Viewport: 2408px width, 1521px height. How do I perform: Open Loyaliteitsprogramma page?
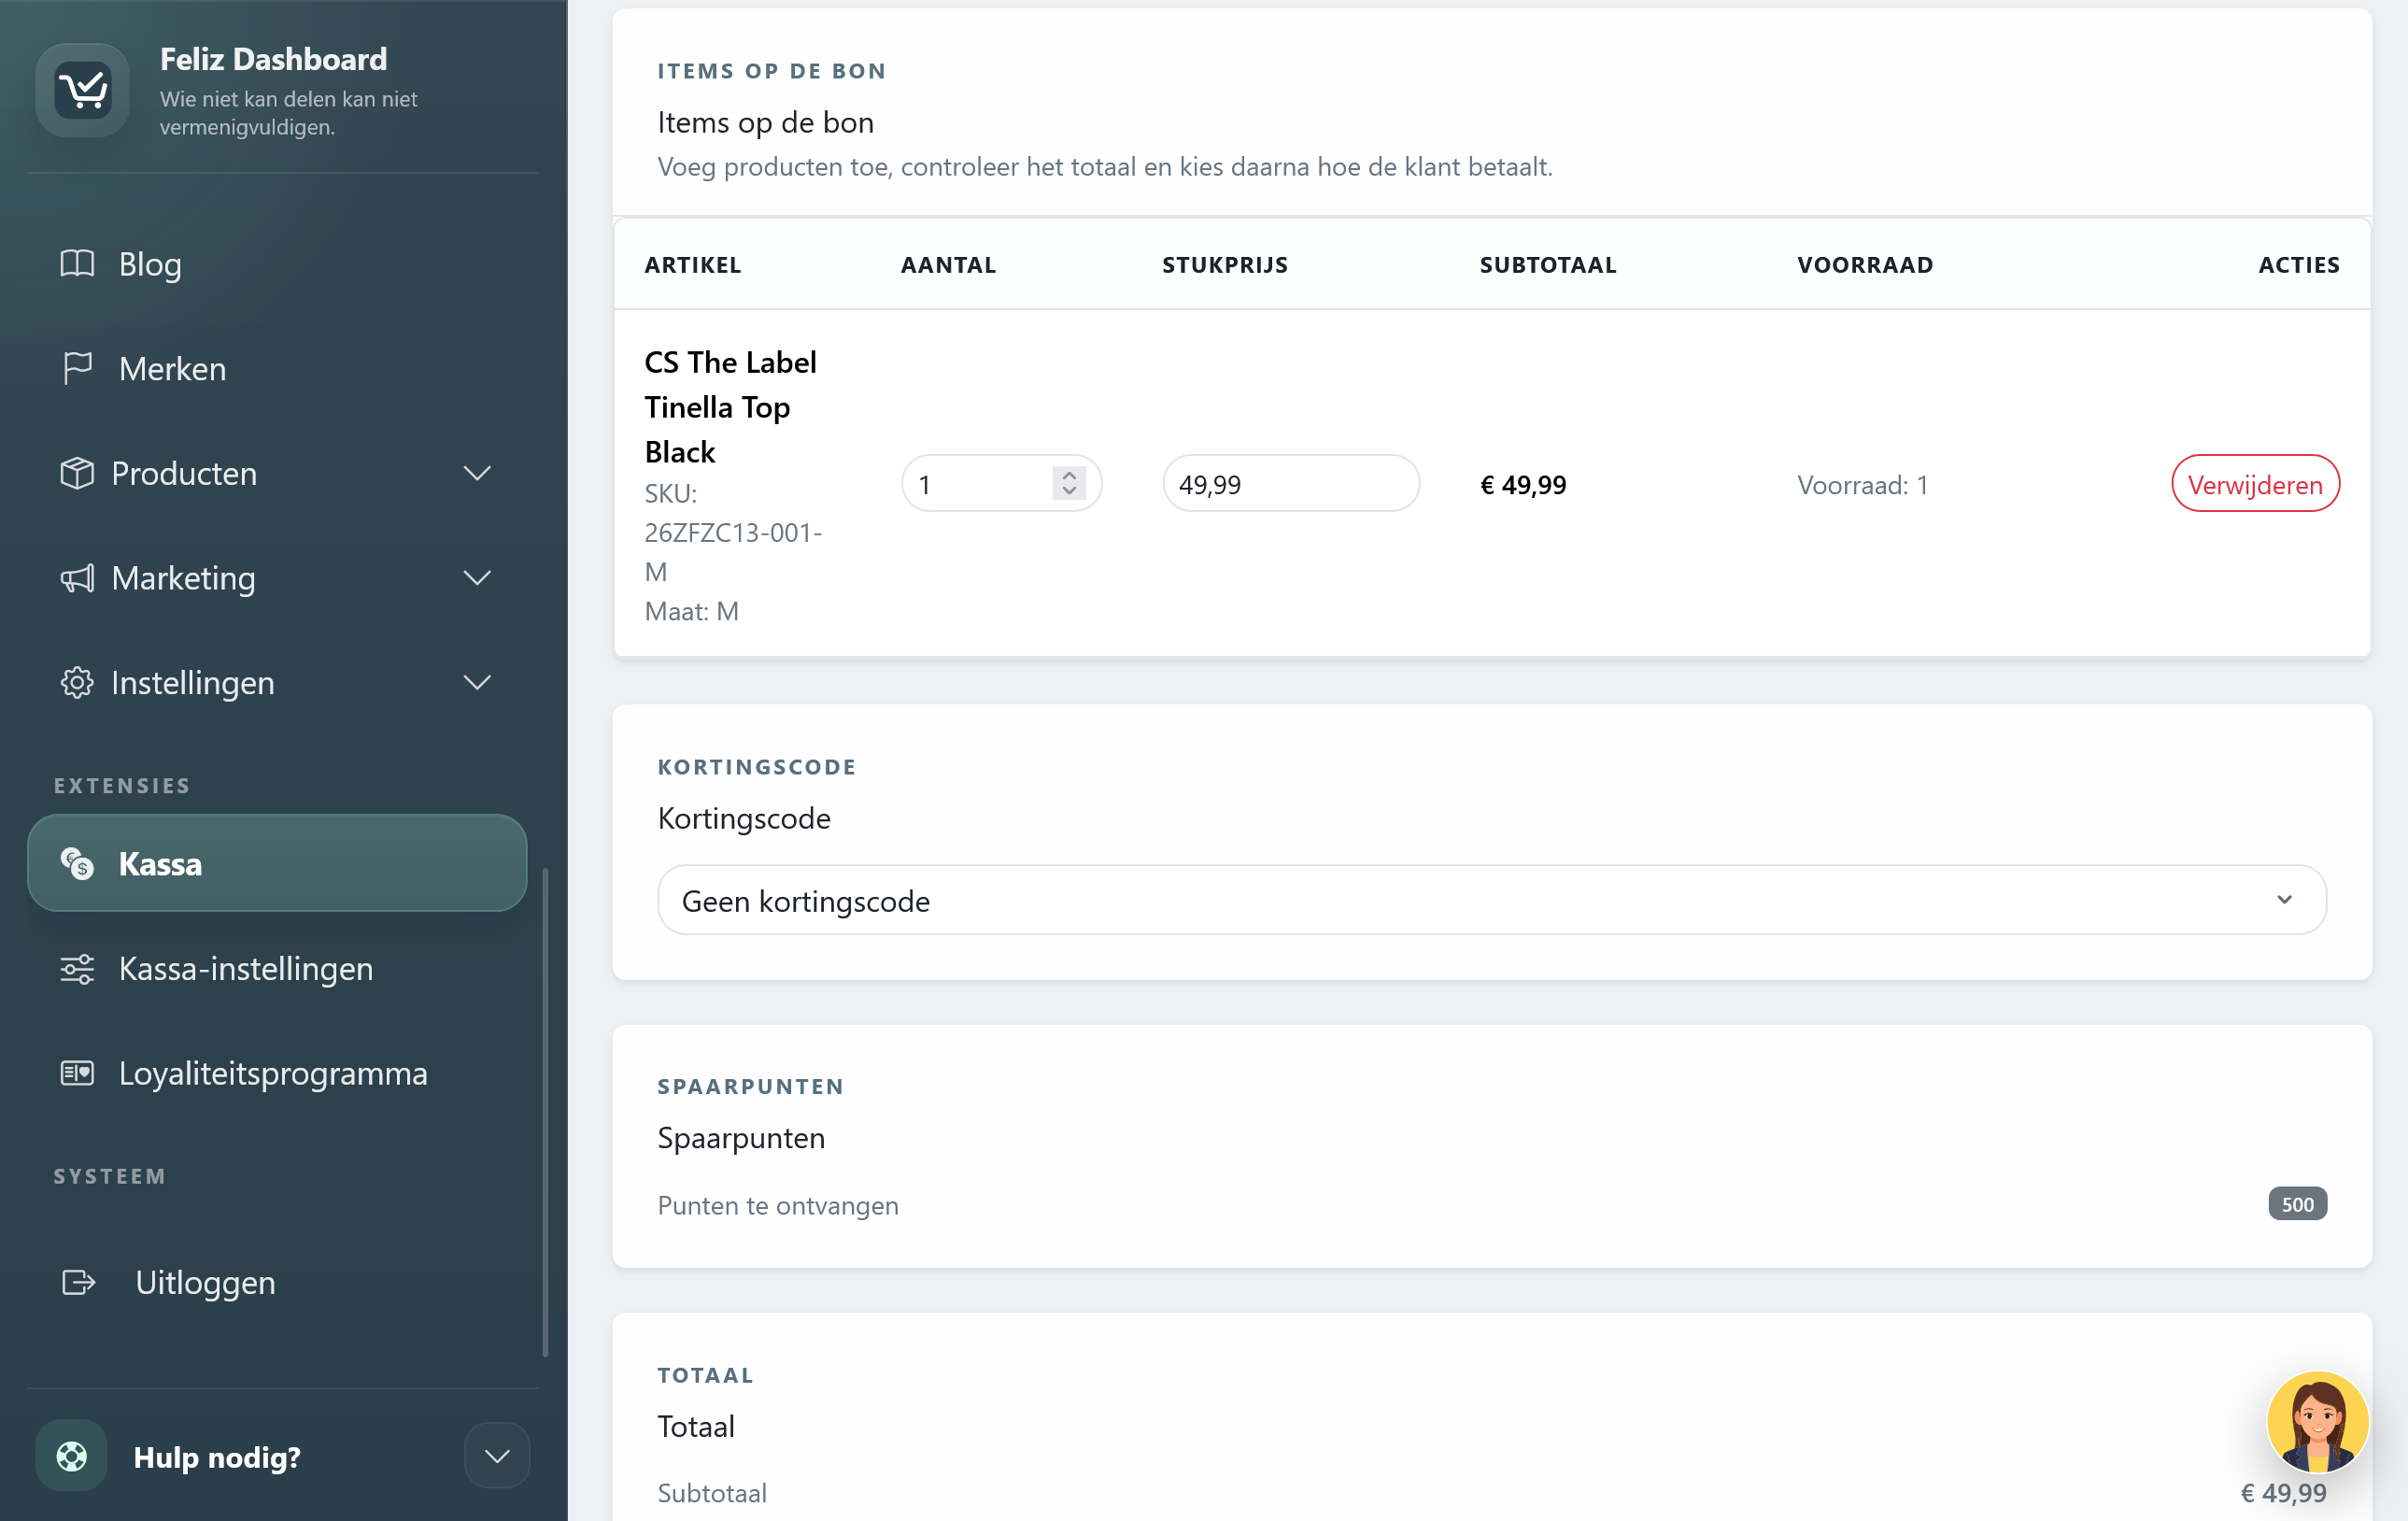pyautogui.click(x=276, y=1073)
